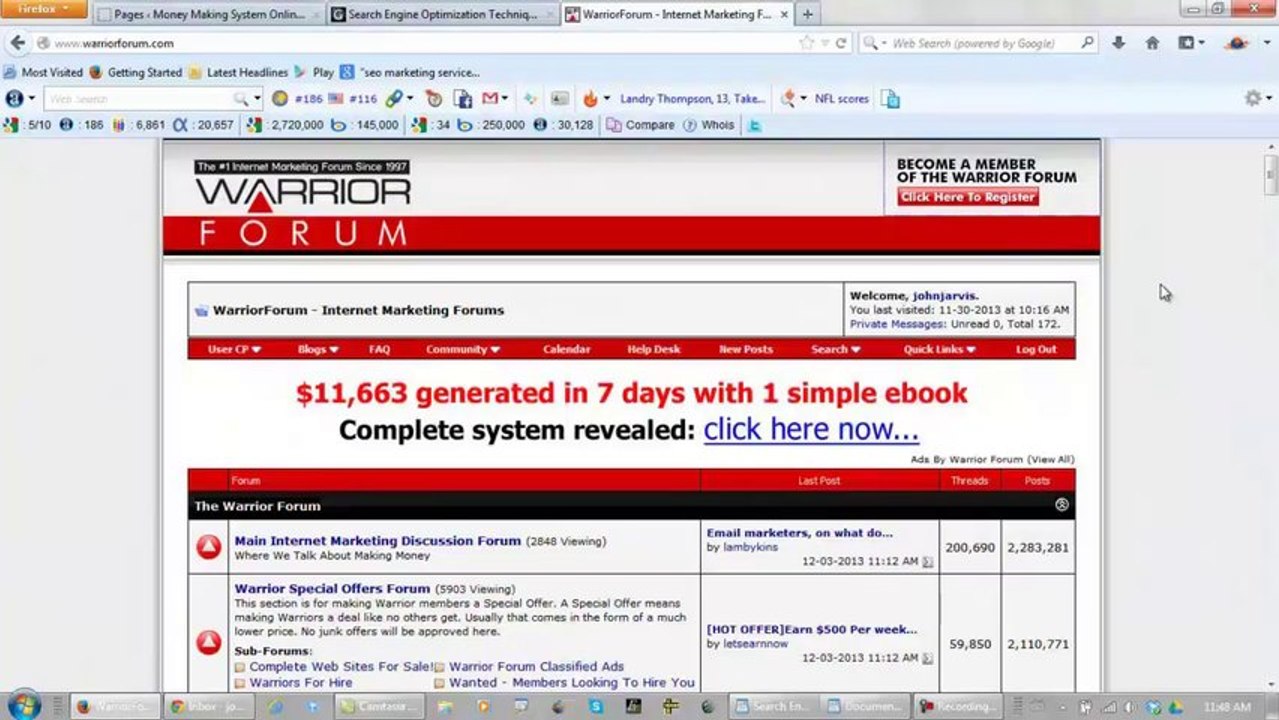The width and height of the screenshot is (1279, 720).
Task: Open the Skype icon in the taskbar
Action: (x=596, y=706)
